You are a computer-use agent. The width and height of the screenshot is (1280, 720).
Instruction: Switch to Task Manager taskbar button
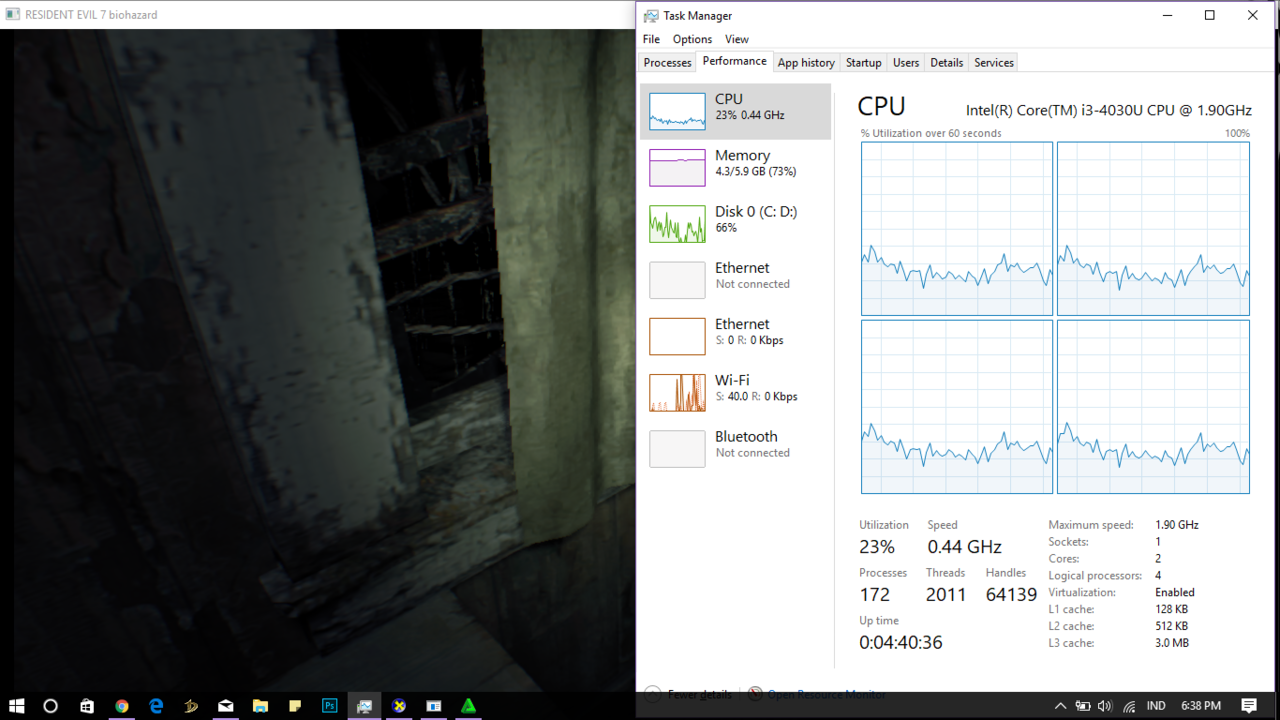tap(364, 706)
